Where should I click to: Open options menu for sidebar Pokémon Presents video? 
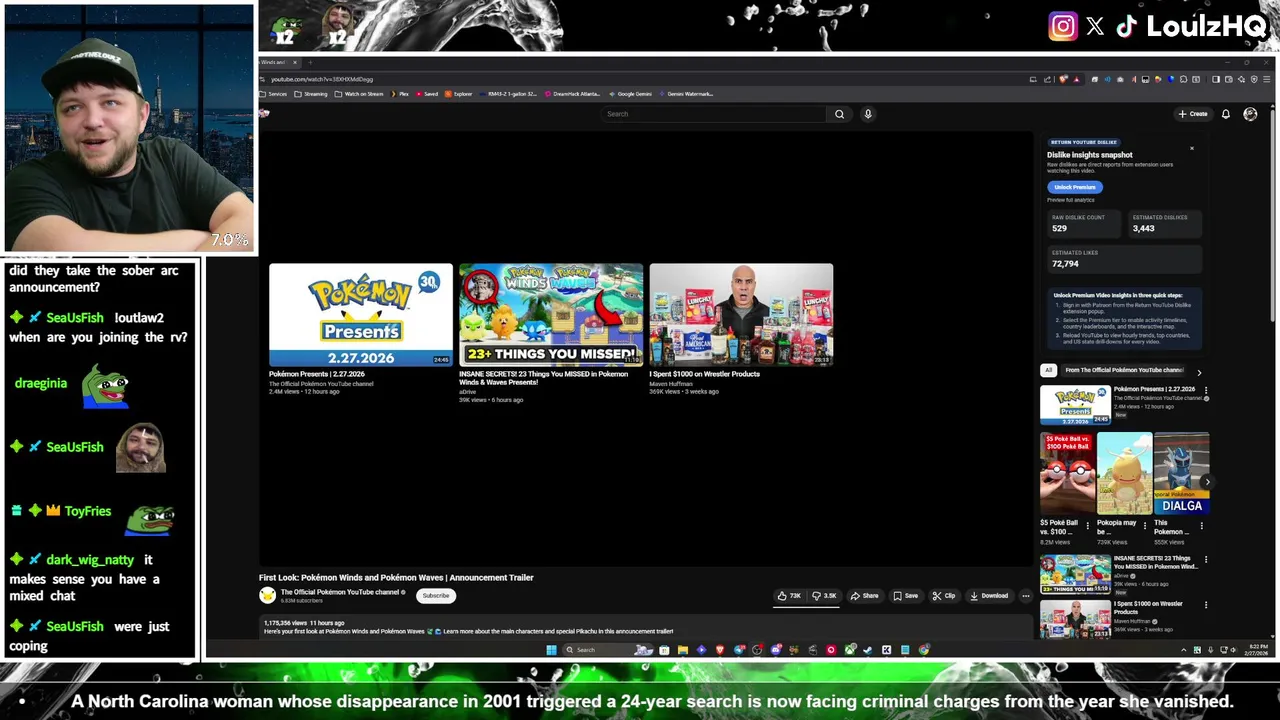pos(1205,390)
